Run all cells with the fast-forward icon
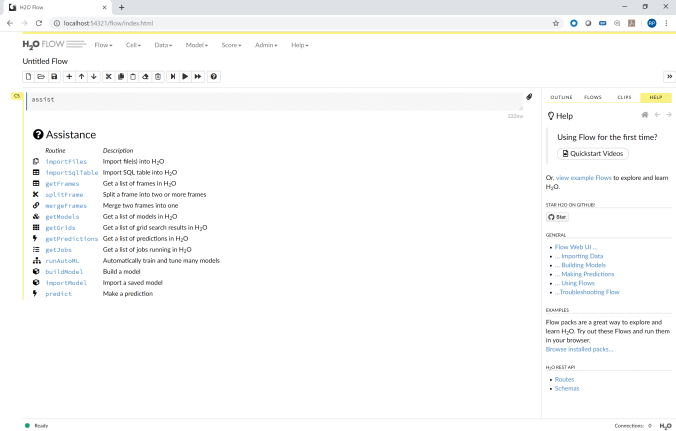The width and height of the screenshot is (676, 431). (x=198, y=76)
